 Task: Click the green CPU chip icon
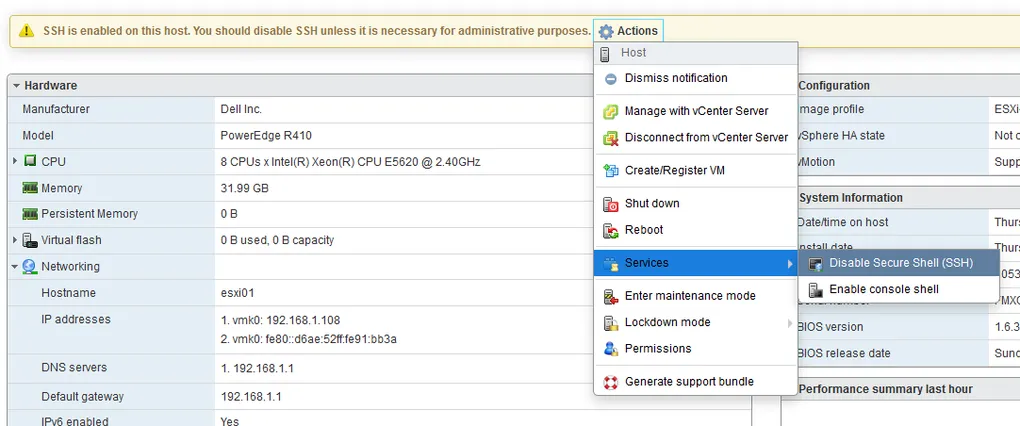pos(29,161)
